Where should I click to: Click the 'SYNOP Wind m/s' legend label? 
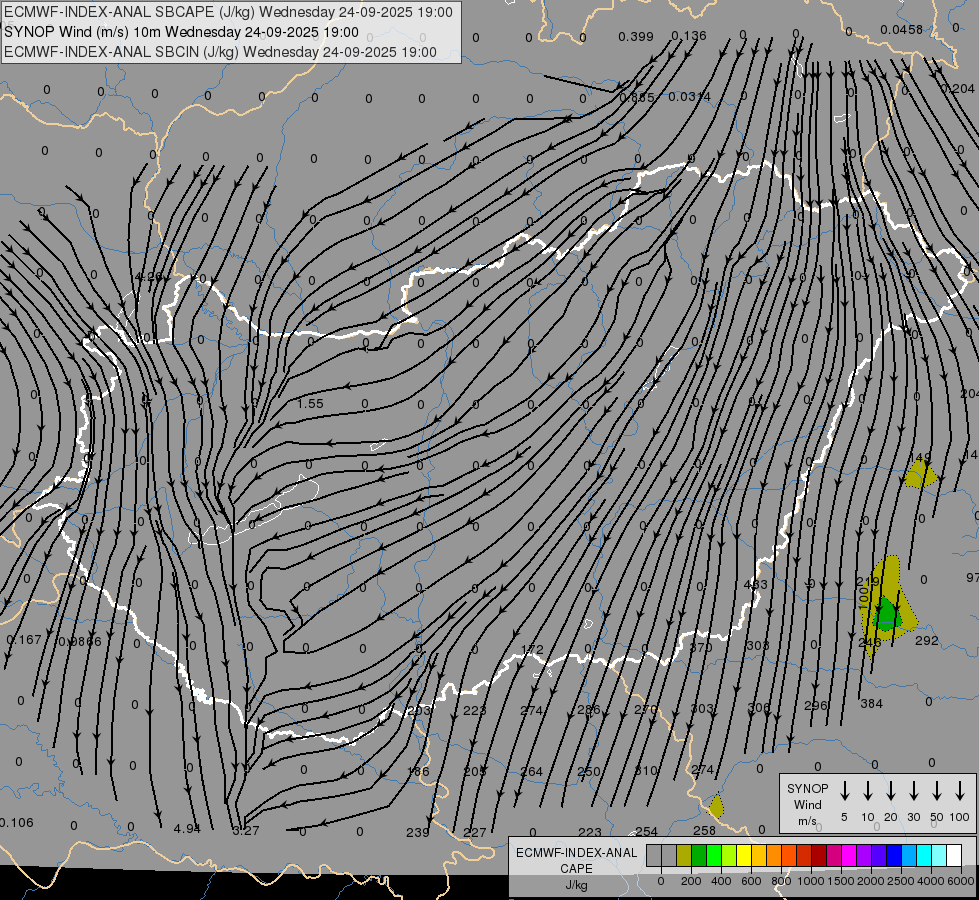807,804
